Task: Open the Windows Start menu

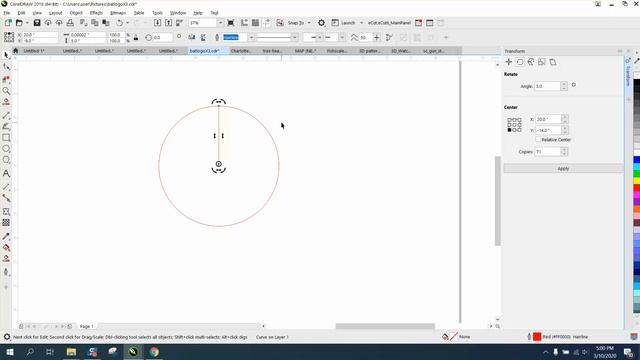Action: tap(9, 352)
